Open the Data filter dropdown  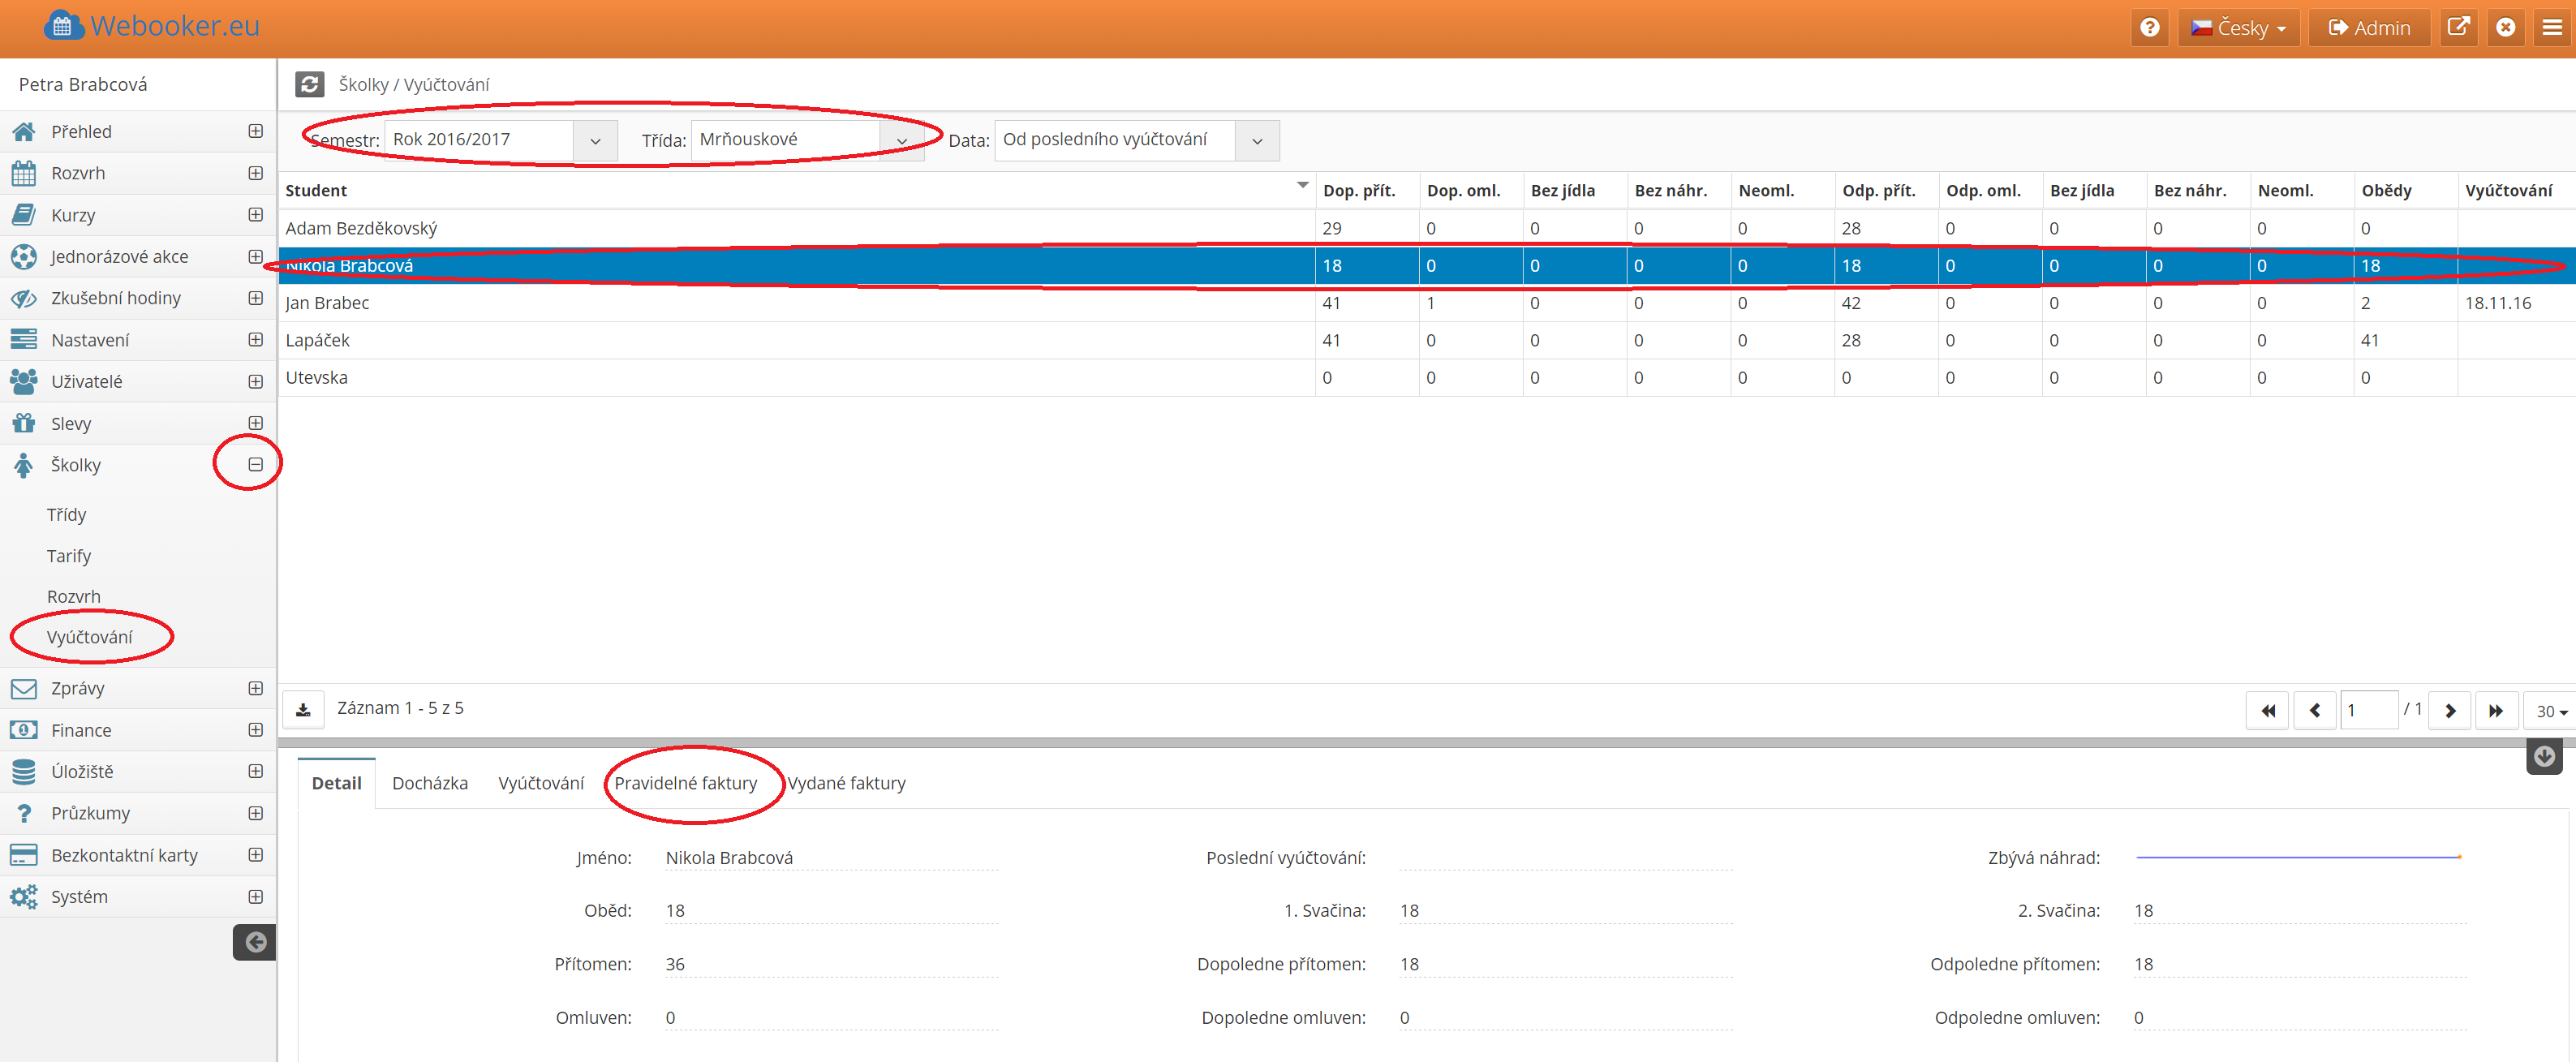pyautogui.click(x=1257, y=141)
